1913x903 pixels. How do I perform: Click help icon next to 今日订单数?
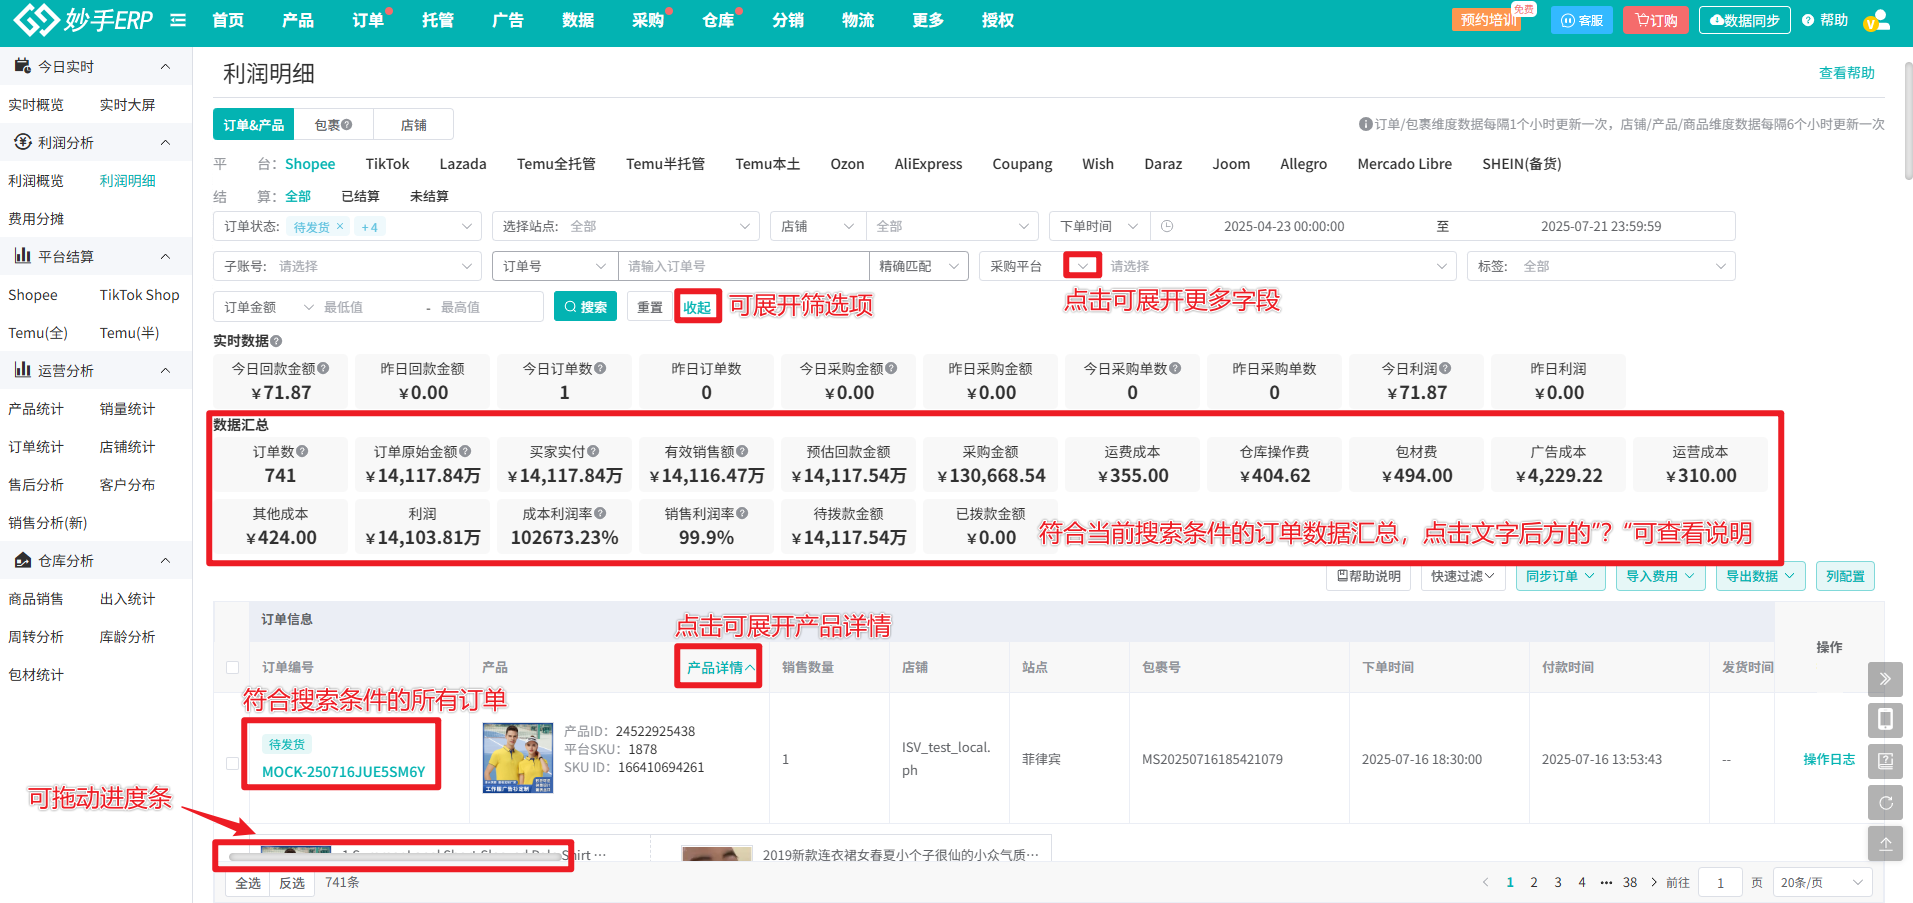(x=600, y=369)
